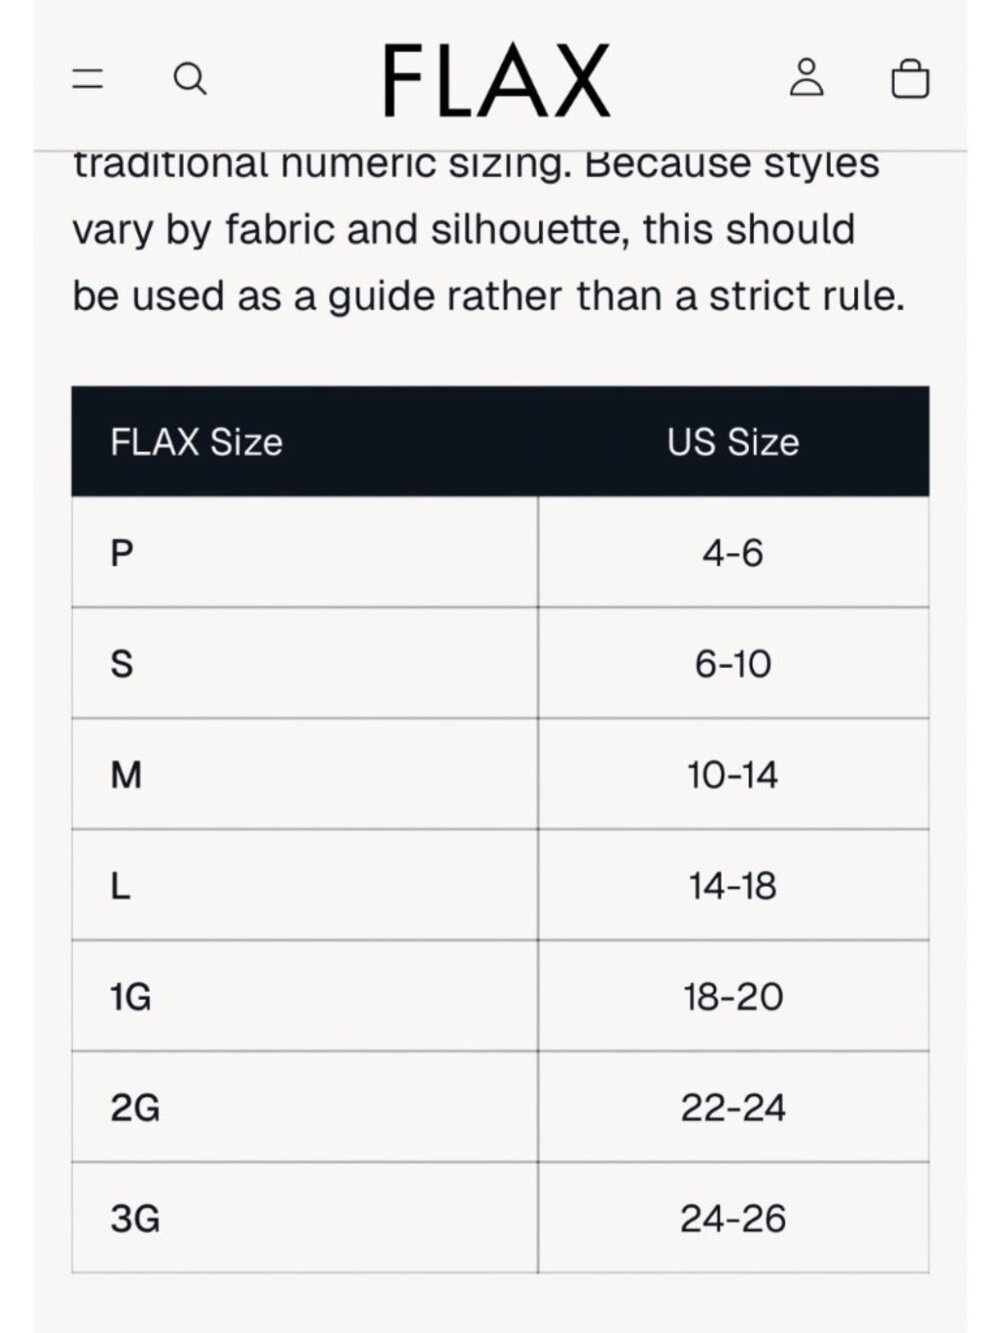Click the 3G size row label
The image size is (1000, 1333).
[x=135, y=1218]
